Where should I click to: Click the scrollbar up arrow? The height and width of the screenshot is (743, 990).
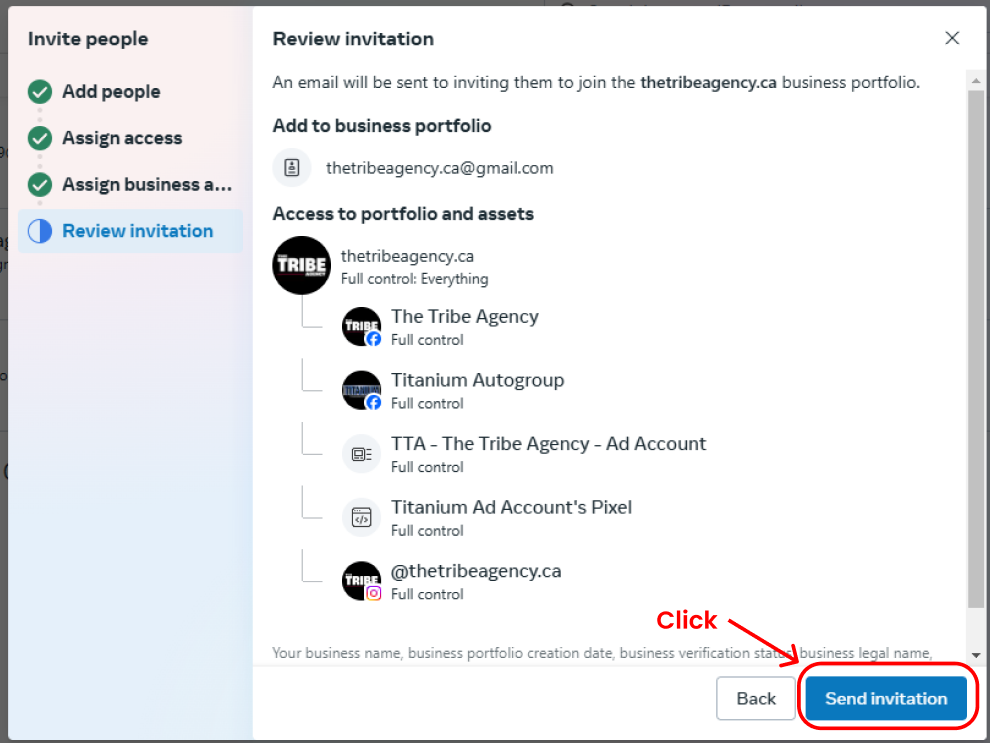coord(976,81)
